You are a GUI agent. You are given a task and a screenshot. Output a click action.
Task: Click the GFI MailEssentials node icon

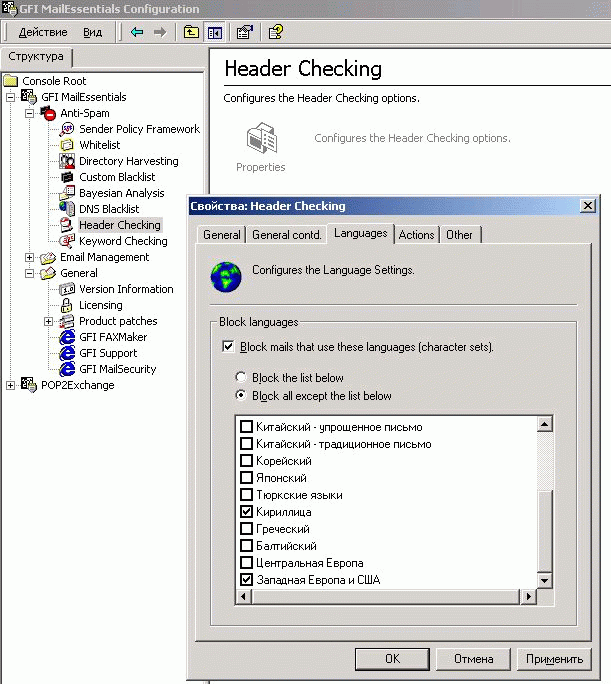point(29,97)
